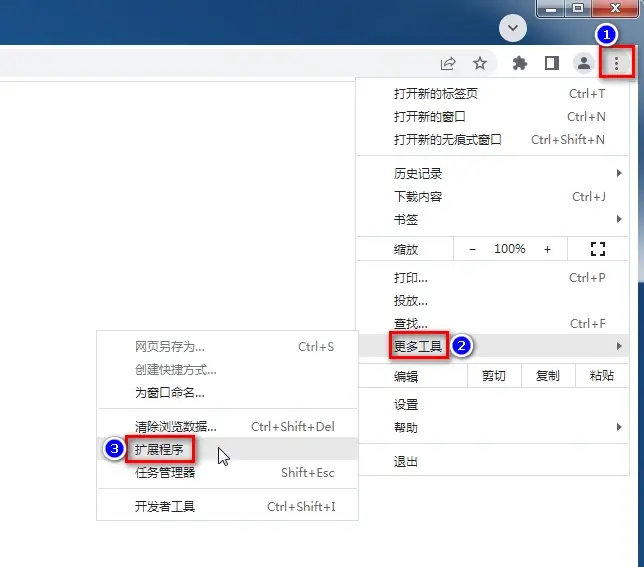Increase zoom with the plus button
Image resolution: width=644 pixels, height=567 pixels.
point(547,249)
